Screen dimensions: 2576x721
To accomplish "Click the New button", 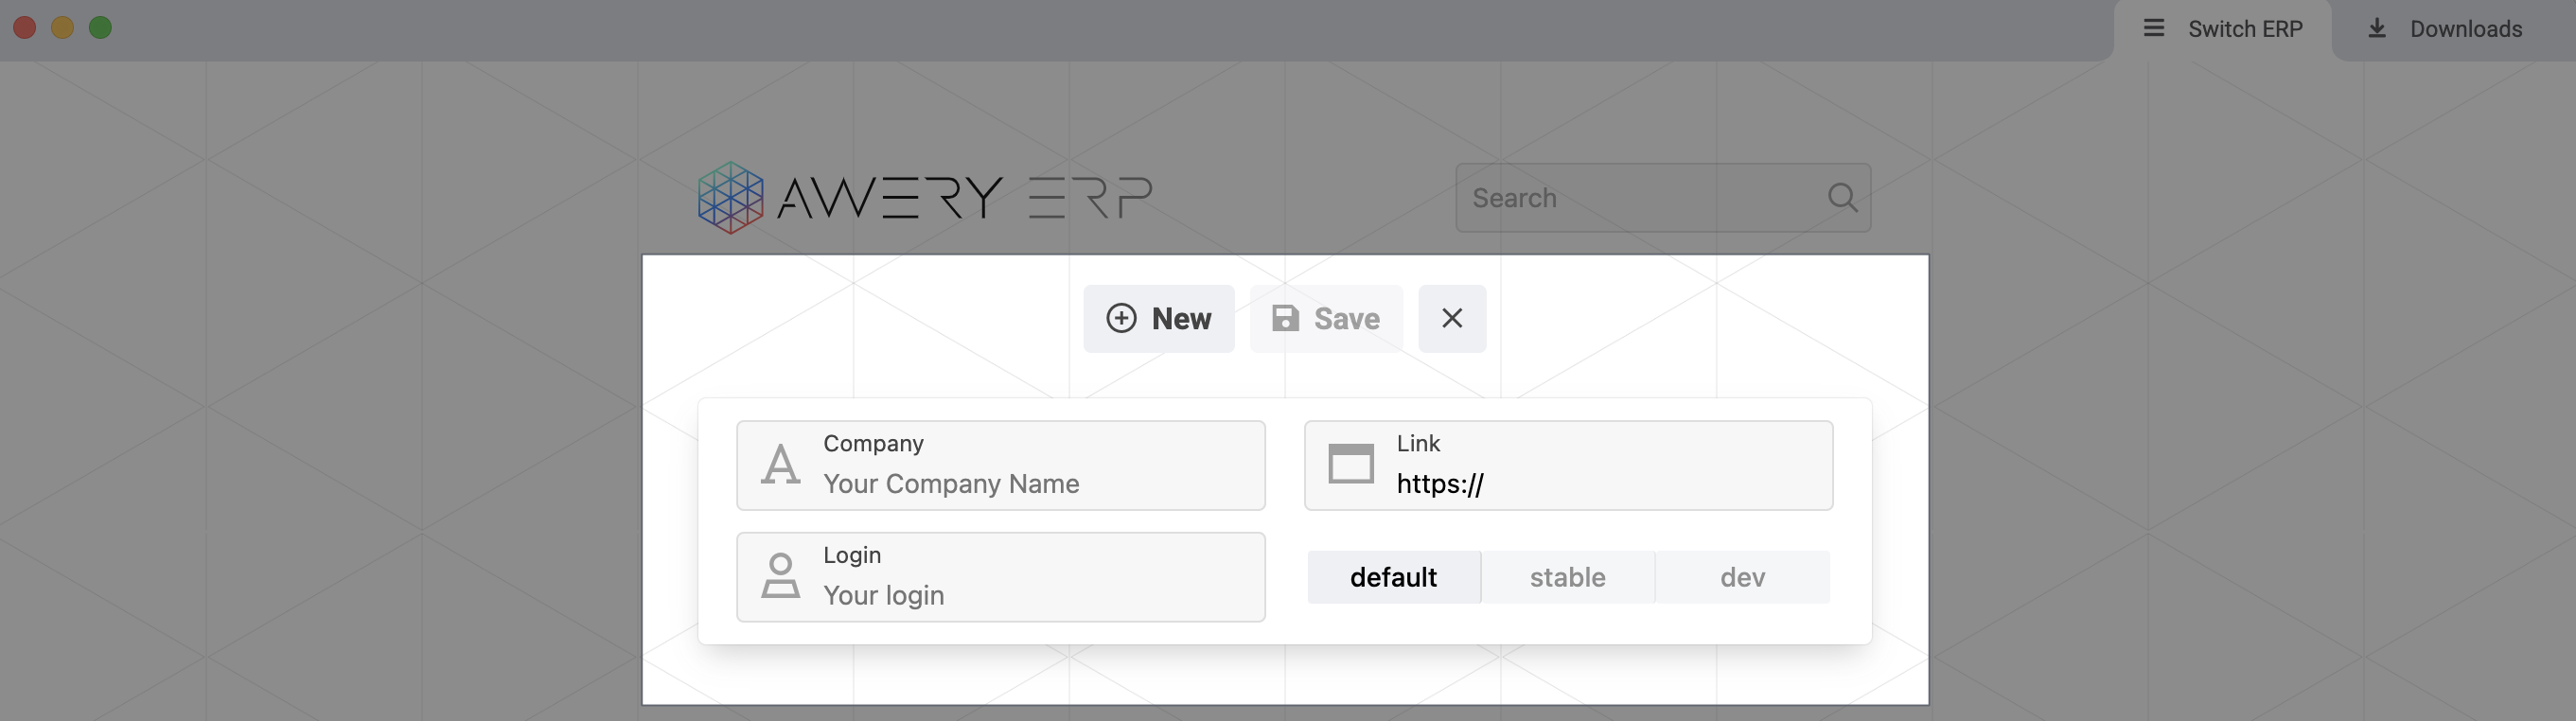I will pyautogui.click(x=1158, y=318).
